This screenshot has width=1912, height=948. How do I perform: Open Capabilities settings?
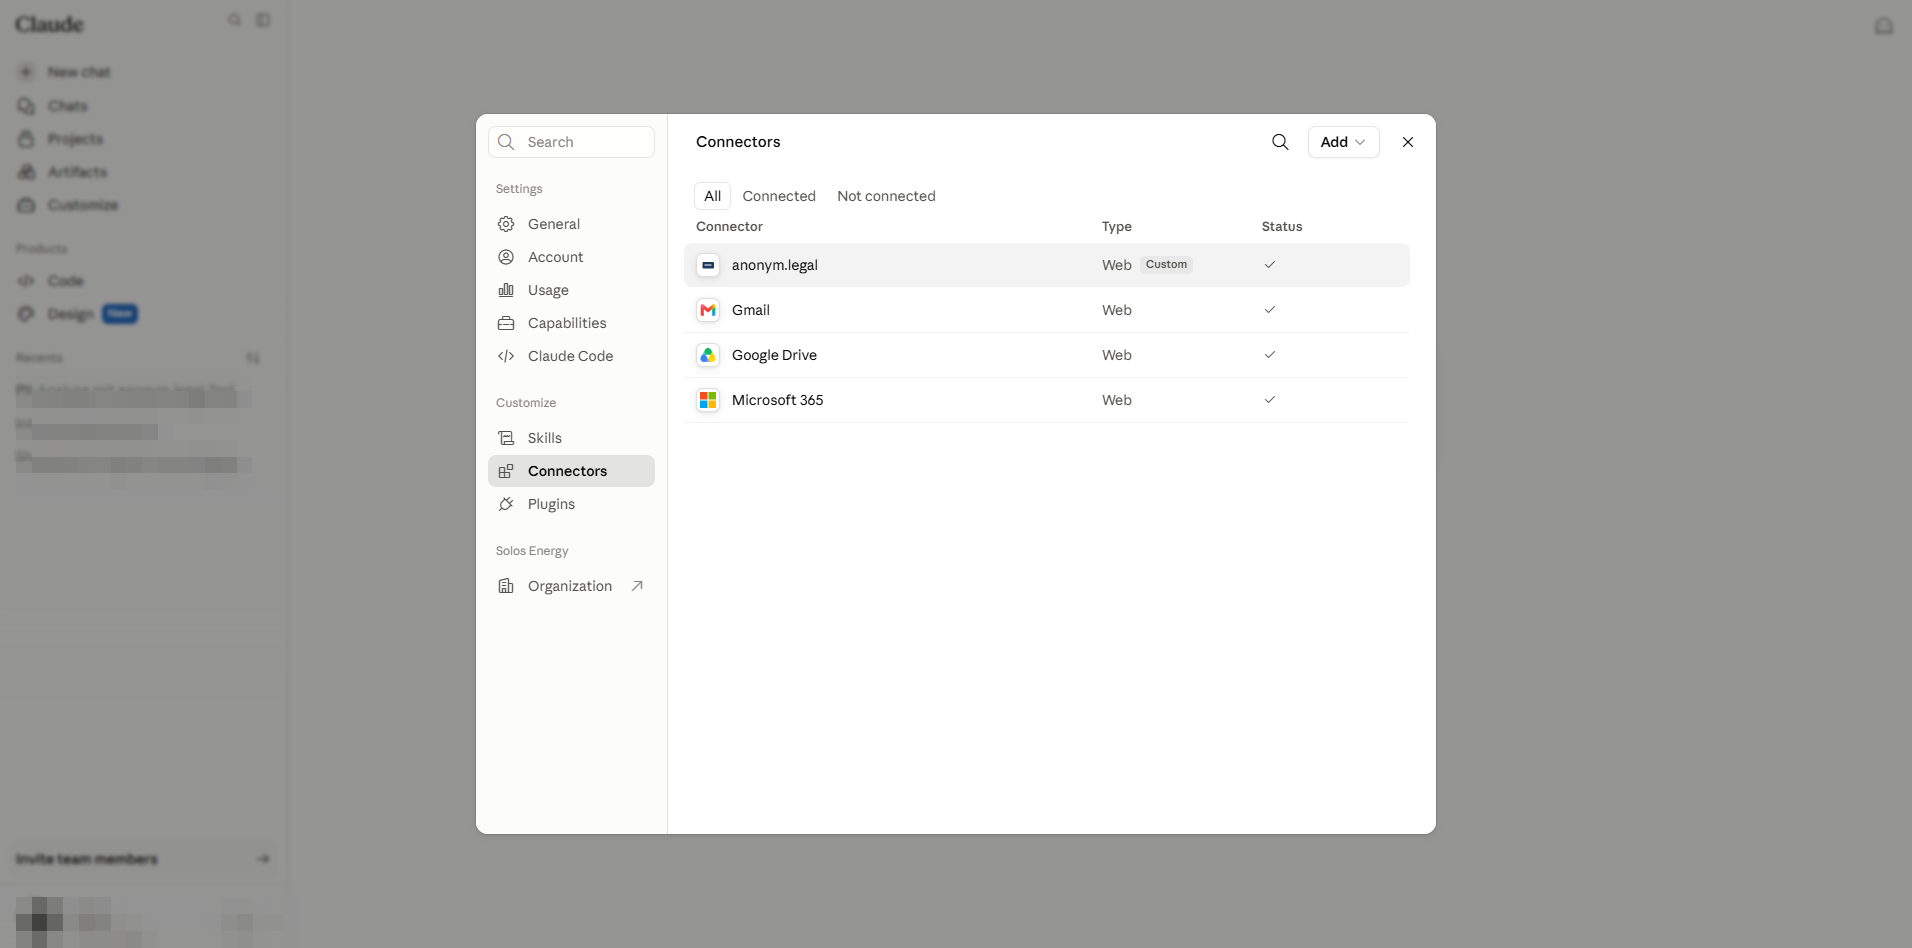click(571, 323)
